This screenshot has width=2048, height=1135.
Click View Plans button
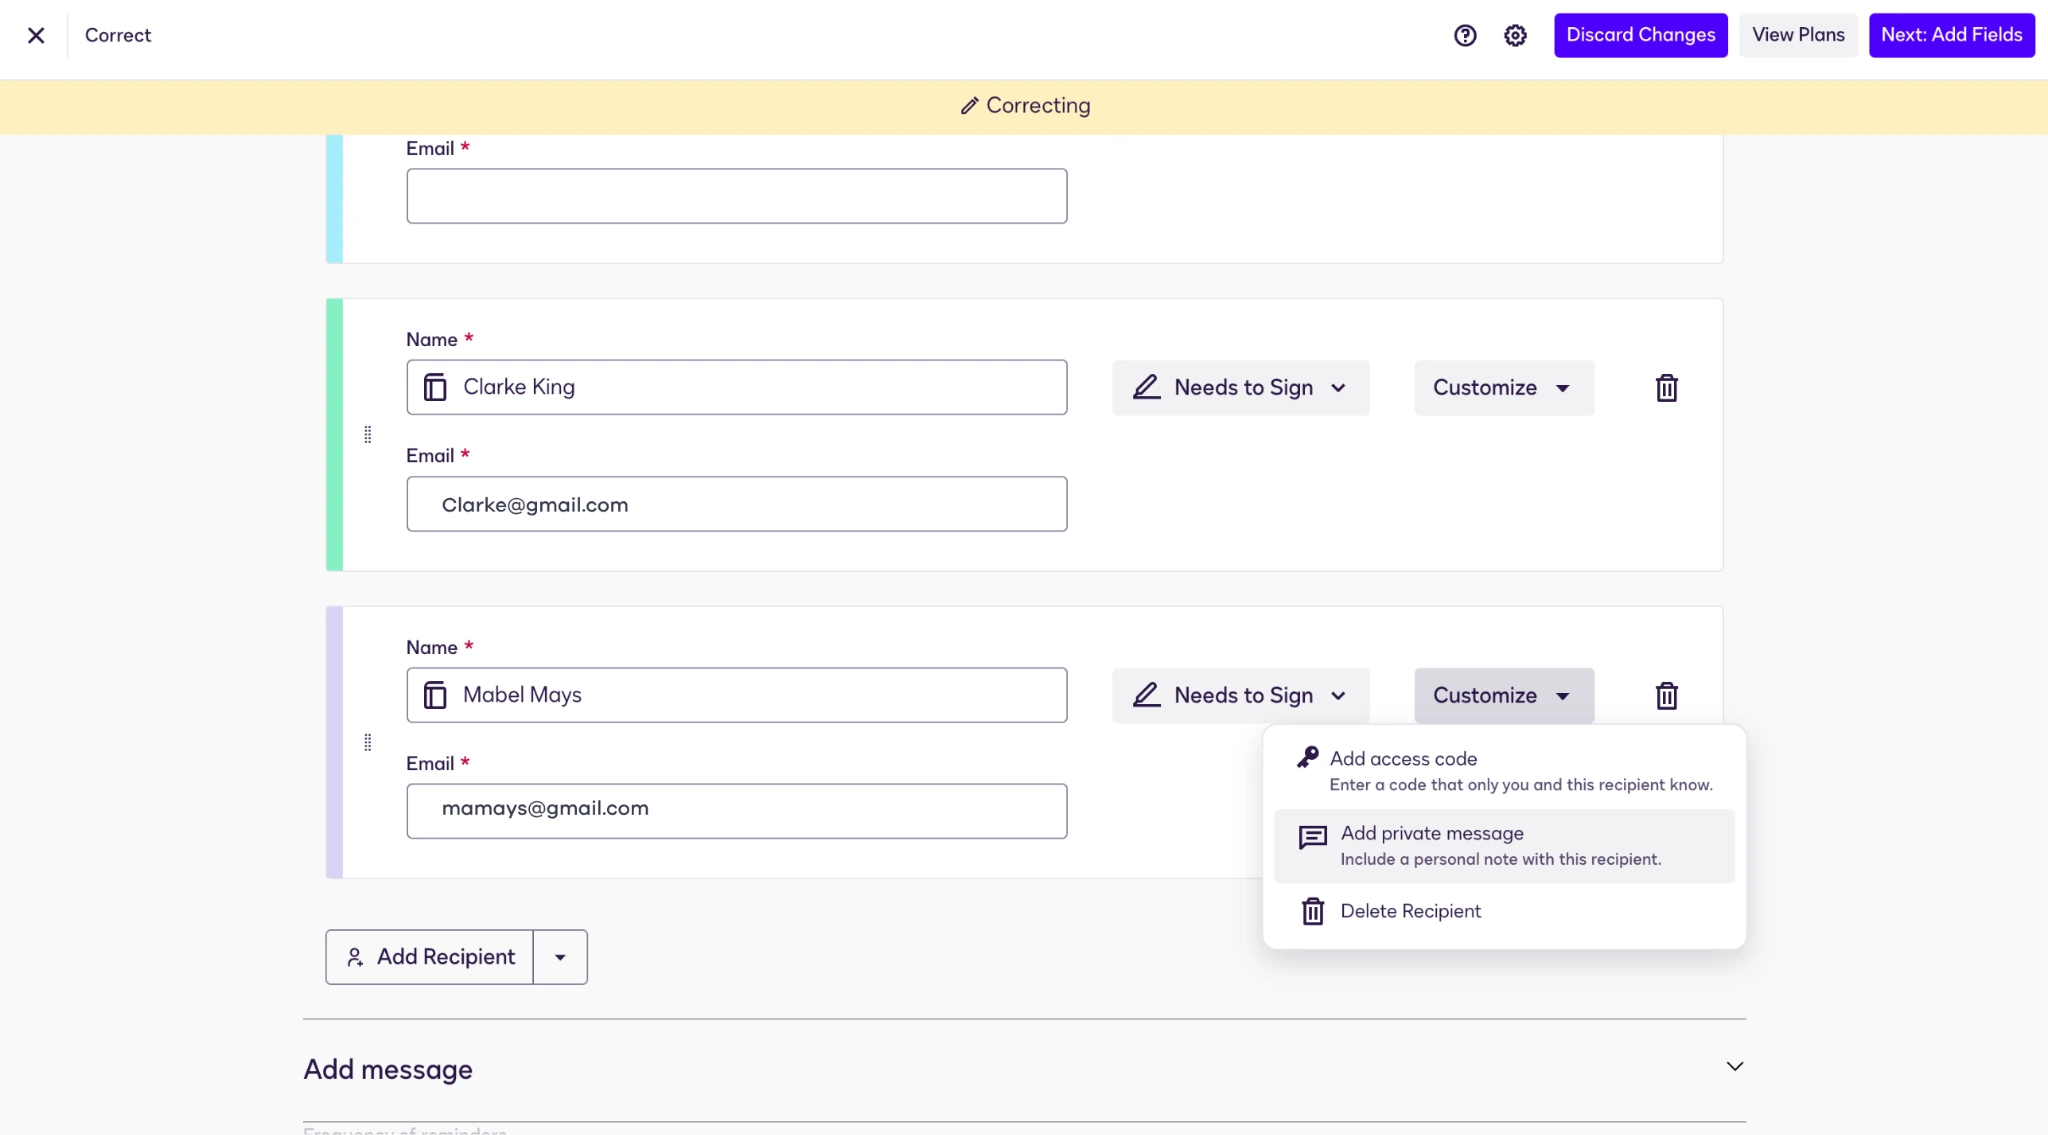click(1798, 35)
